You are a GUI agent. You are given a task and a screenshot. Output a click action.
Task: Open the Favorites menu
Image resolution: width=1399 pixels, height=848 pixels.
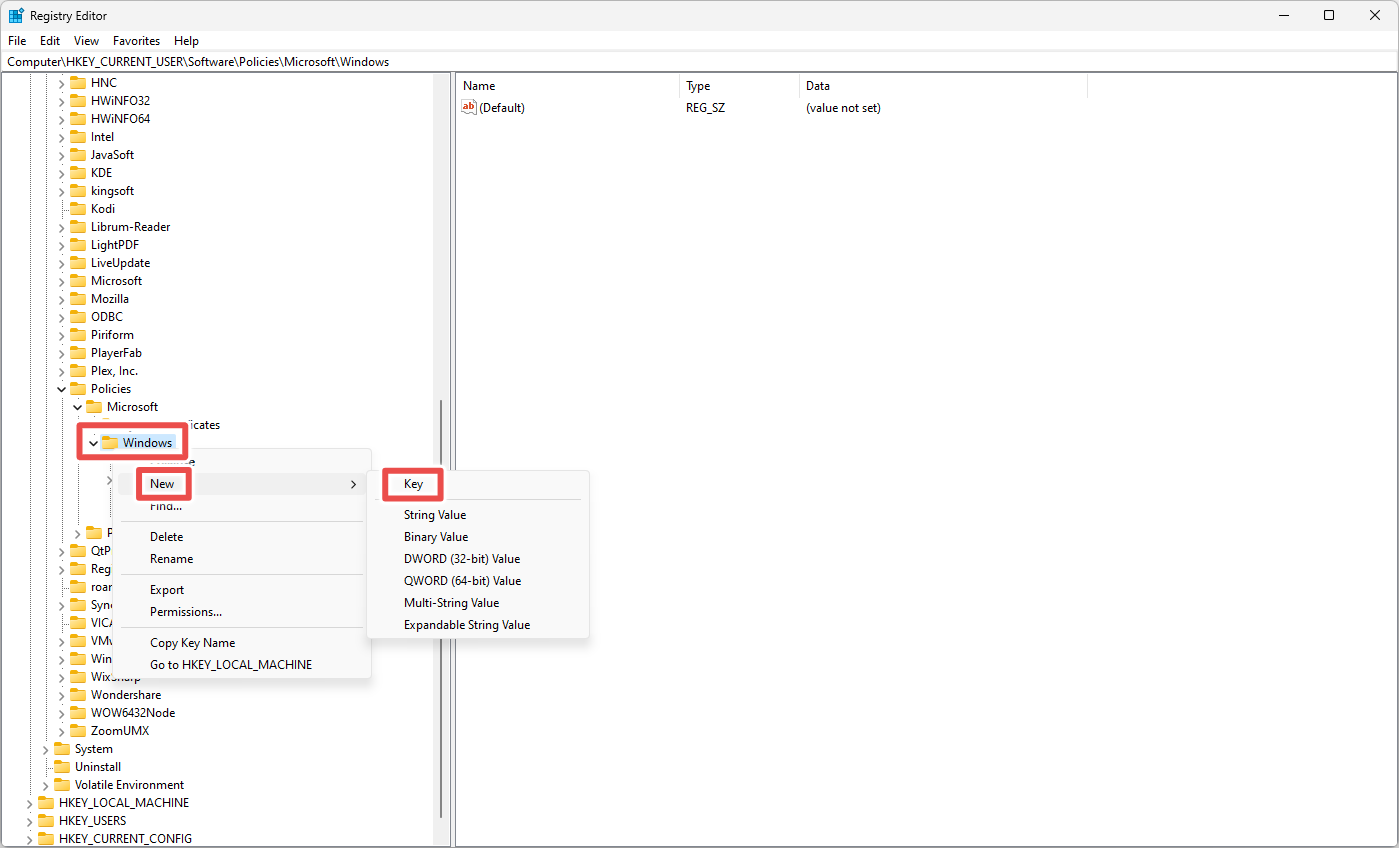(136, 41)
